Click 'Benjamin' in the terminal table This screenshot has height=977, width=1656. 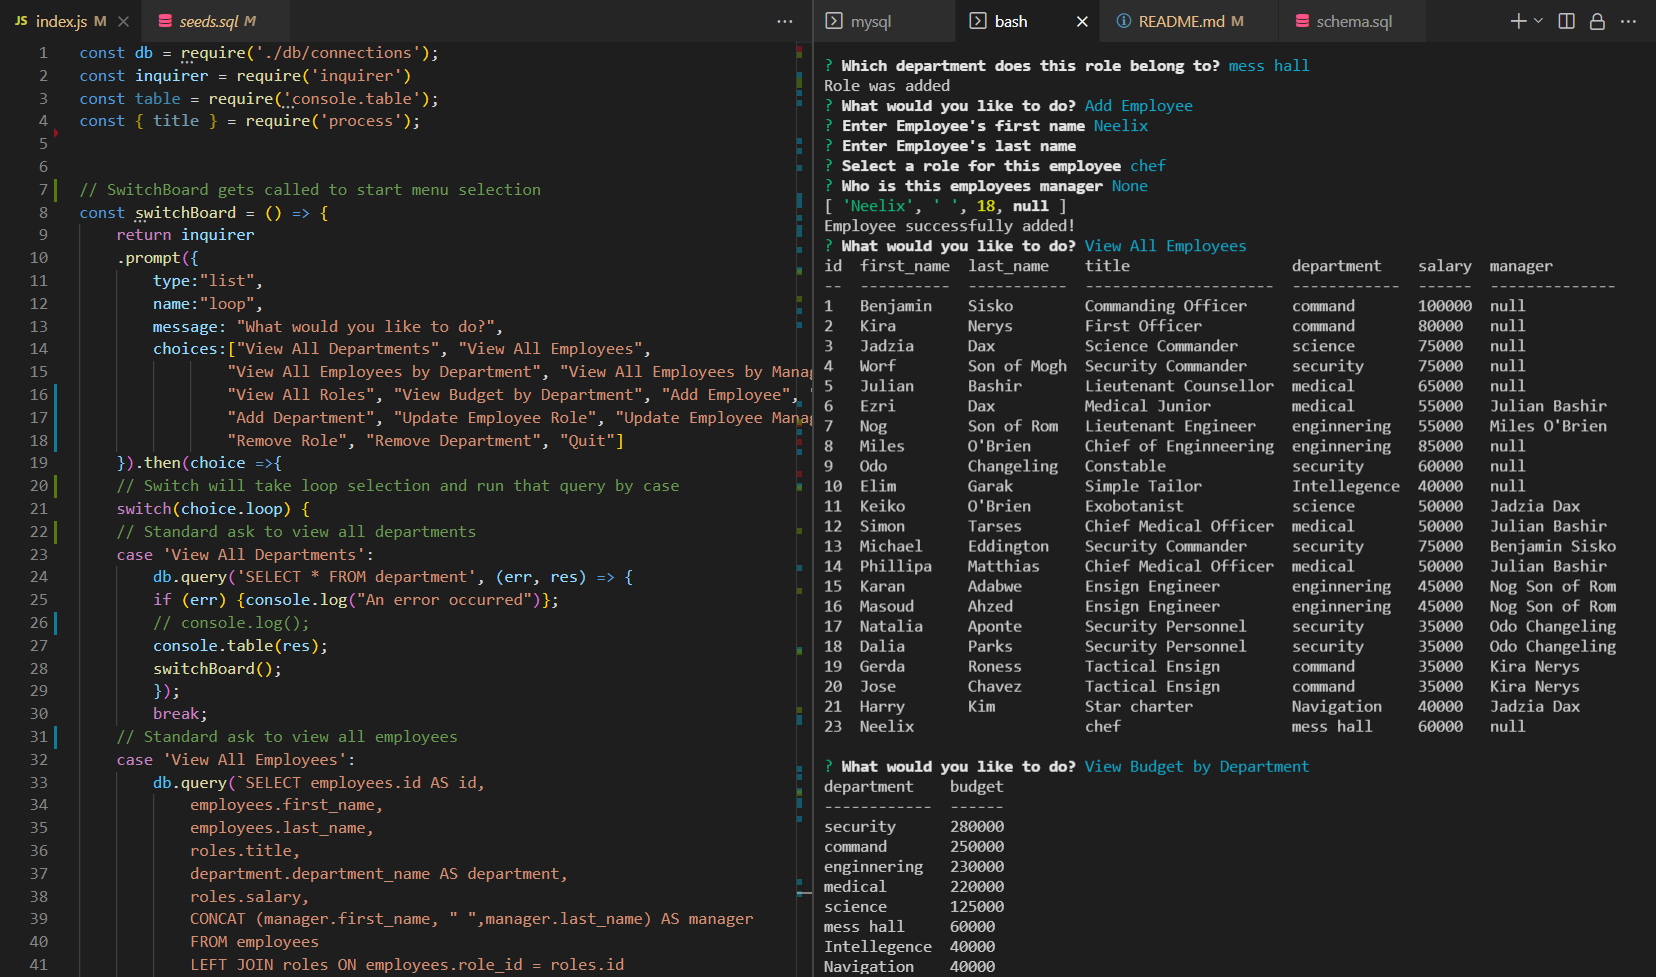pyautogui.click(x=896, y=306)
